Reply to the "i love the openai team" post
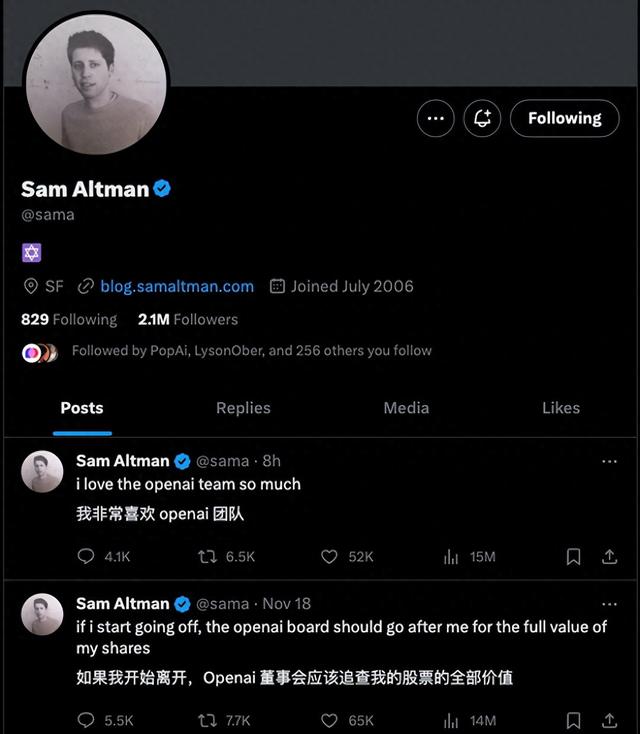This screenshot has width=640, height=734. pyautogui.click(x=86, y=556)
